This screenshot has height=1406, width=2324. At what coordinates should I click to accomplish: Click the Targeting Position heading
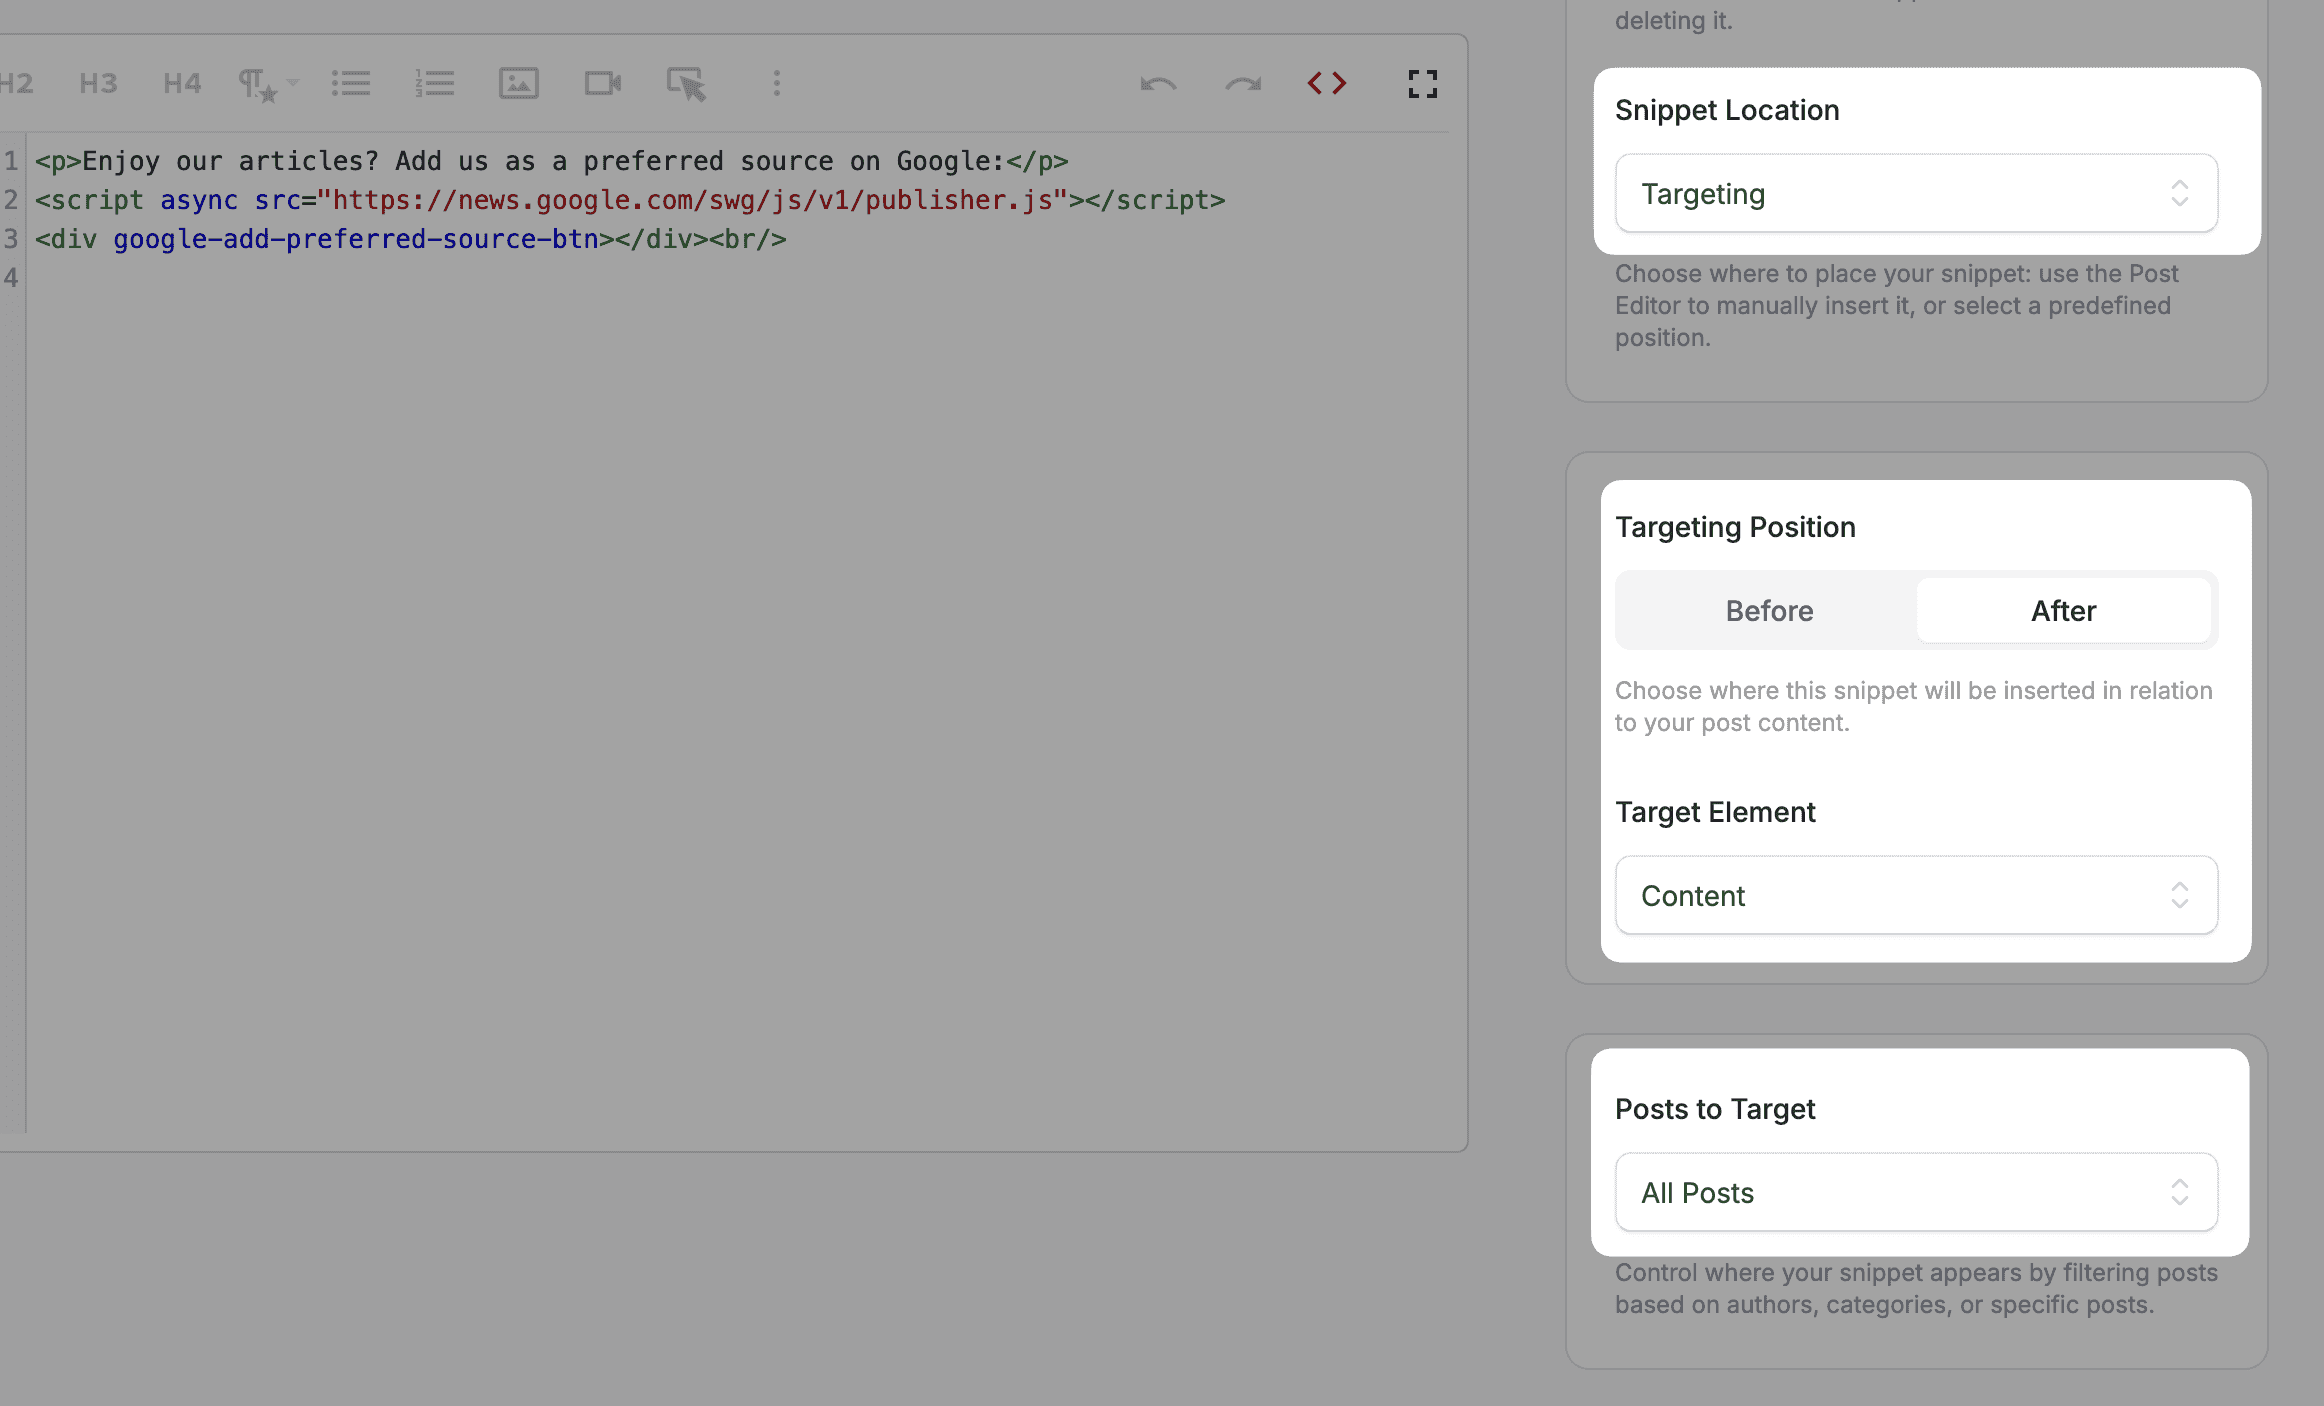(1735, 527)
